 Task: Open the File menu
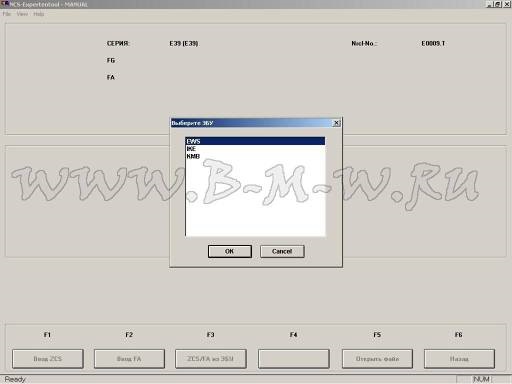[7, 14]
